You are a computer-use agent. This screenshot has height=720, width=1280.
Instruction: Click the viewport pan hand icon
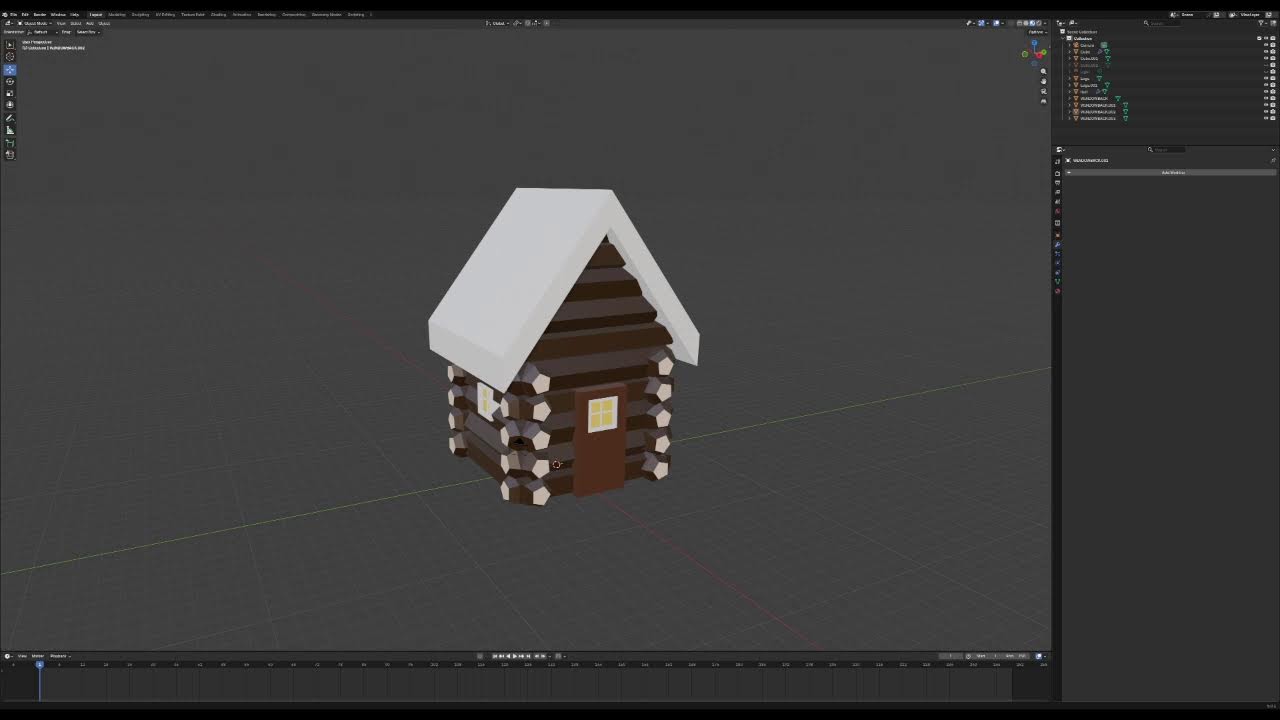click(1043, 81)
